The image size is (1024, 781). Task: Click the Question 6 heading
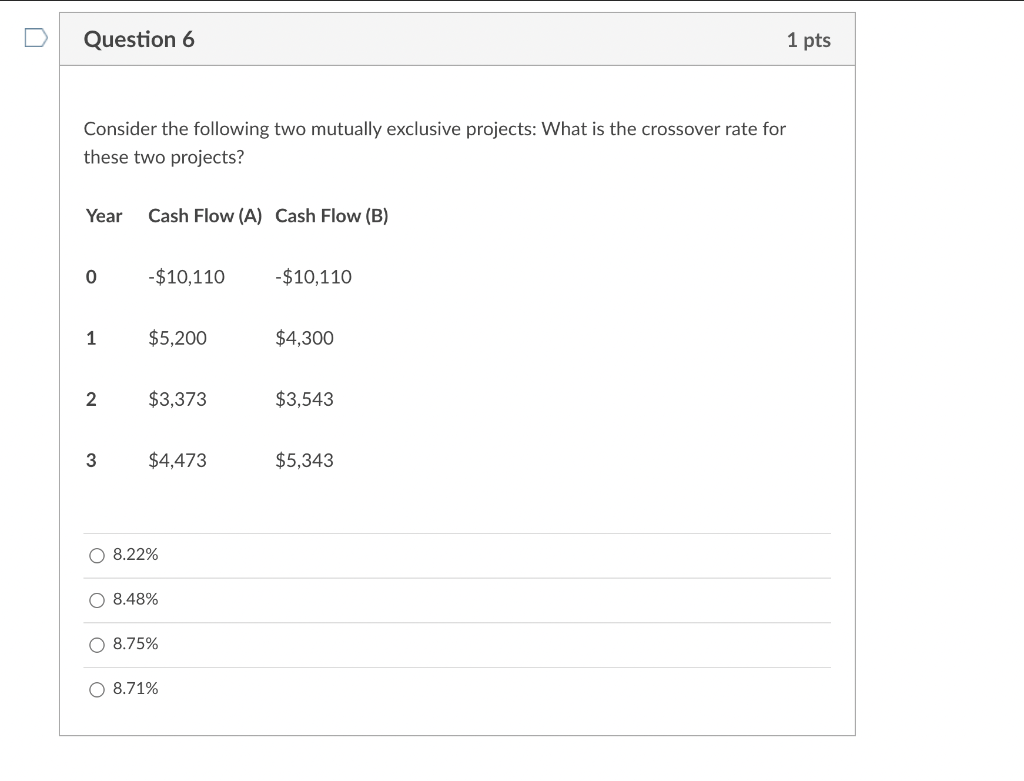tap(139, 40)
